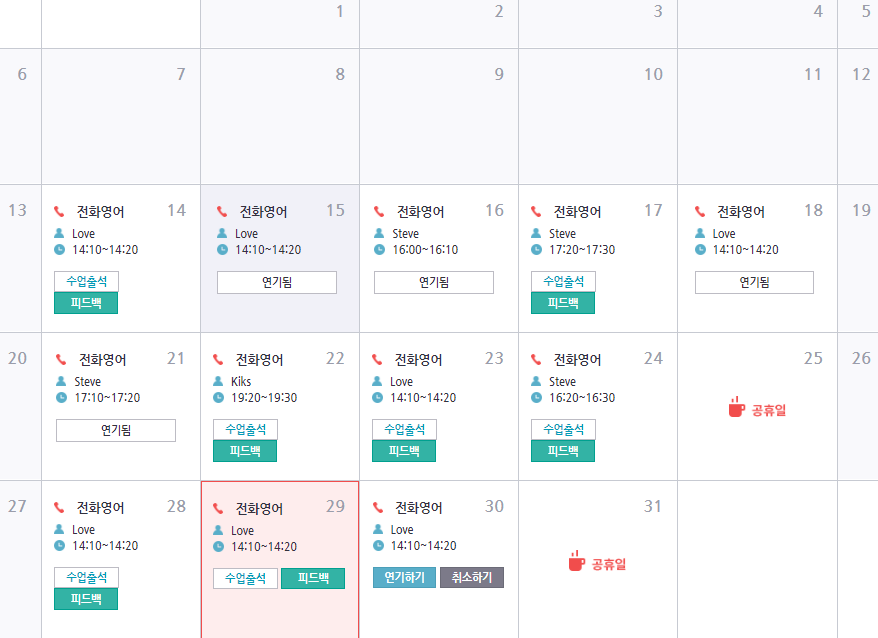The image size is (878, 638).
Task: Click the holiday coffee cup icon on day 25
Action: point(737,407)
